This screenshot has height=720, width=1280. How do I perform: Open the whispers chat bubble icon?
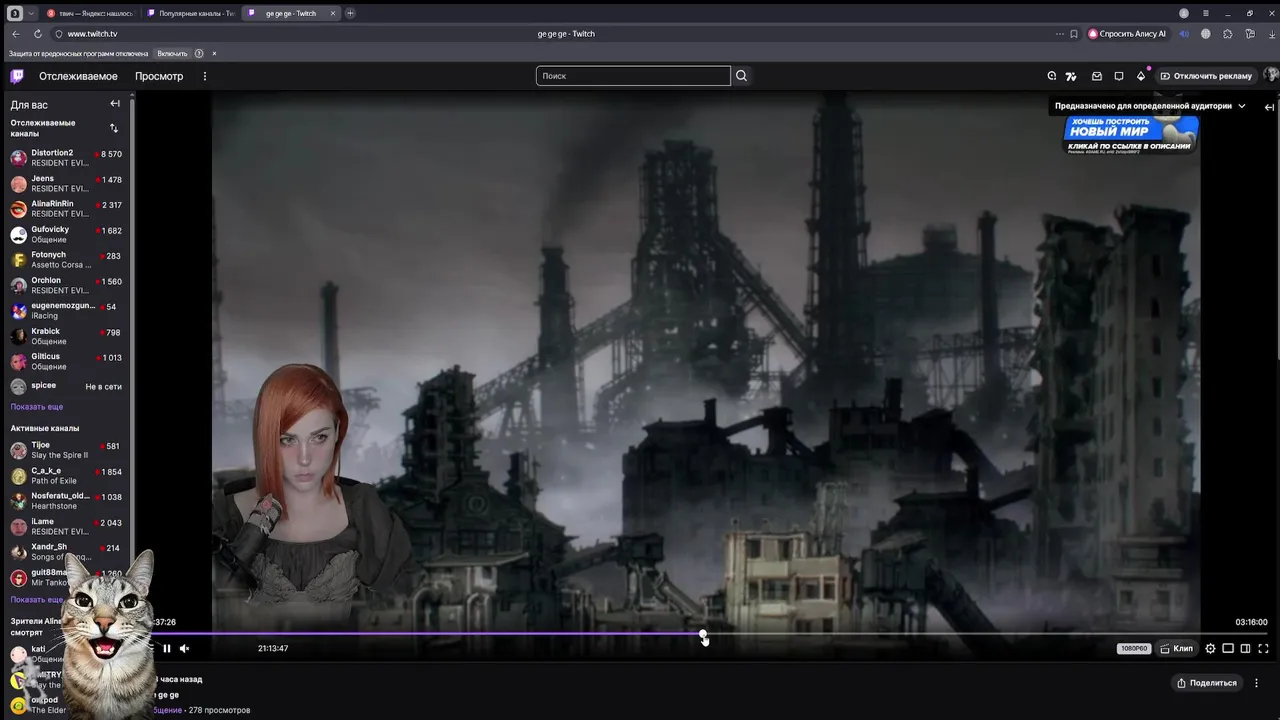[x=1119, y=76]
